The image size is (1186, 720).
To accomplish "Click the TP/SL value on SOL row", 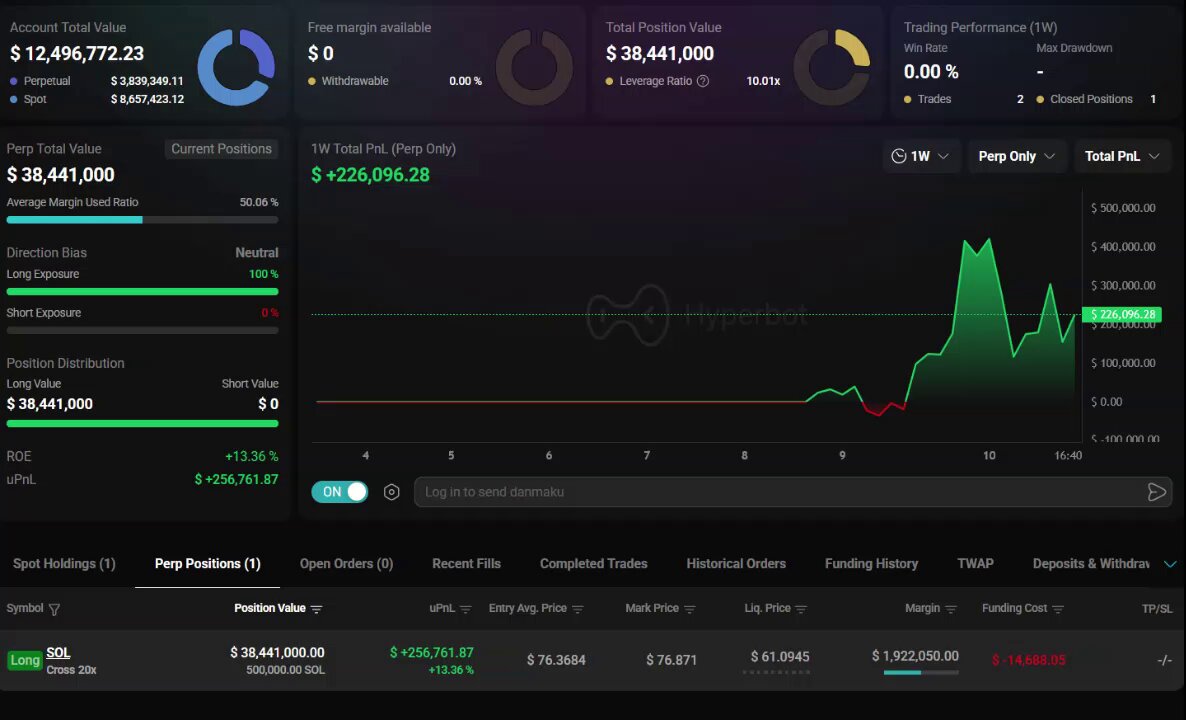I will point(1164,660).
